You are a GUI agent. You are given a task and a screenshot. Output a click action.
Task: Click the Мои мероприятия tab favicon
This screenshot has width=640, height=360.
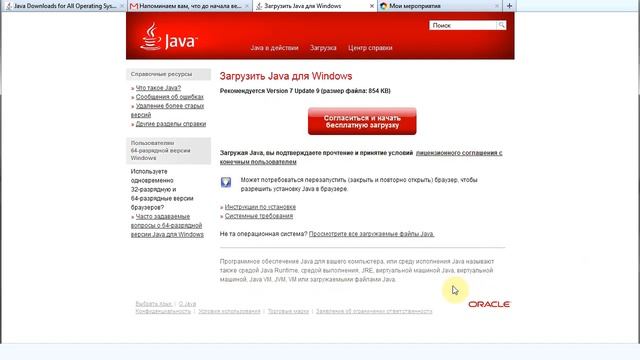383,6
